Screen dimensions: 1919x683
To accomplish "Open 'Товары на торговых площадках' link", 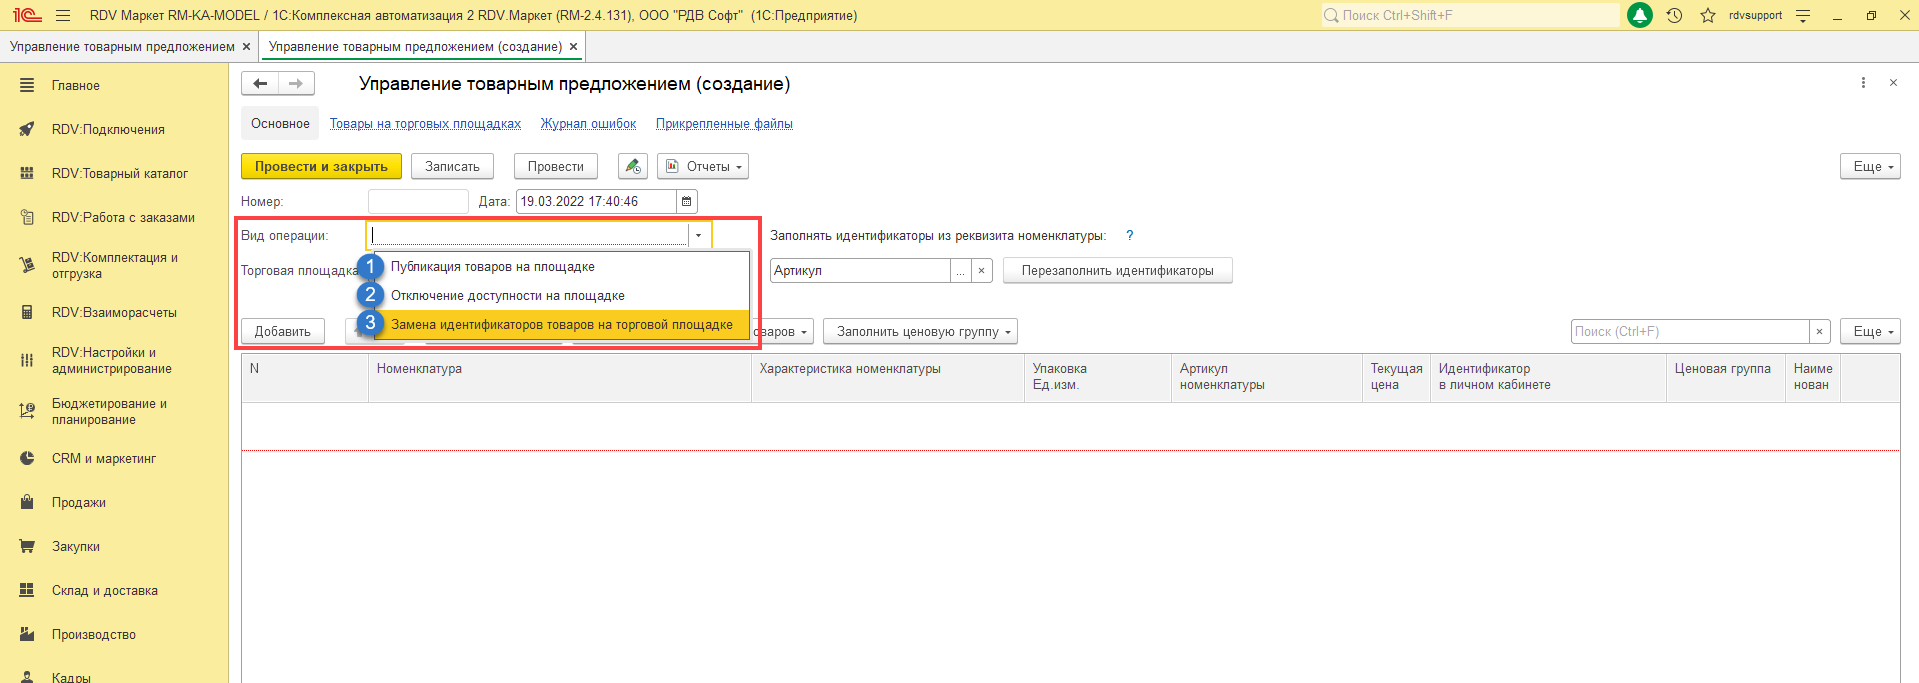I will (425, 124).
